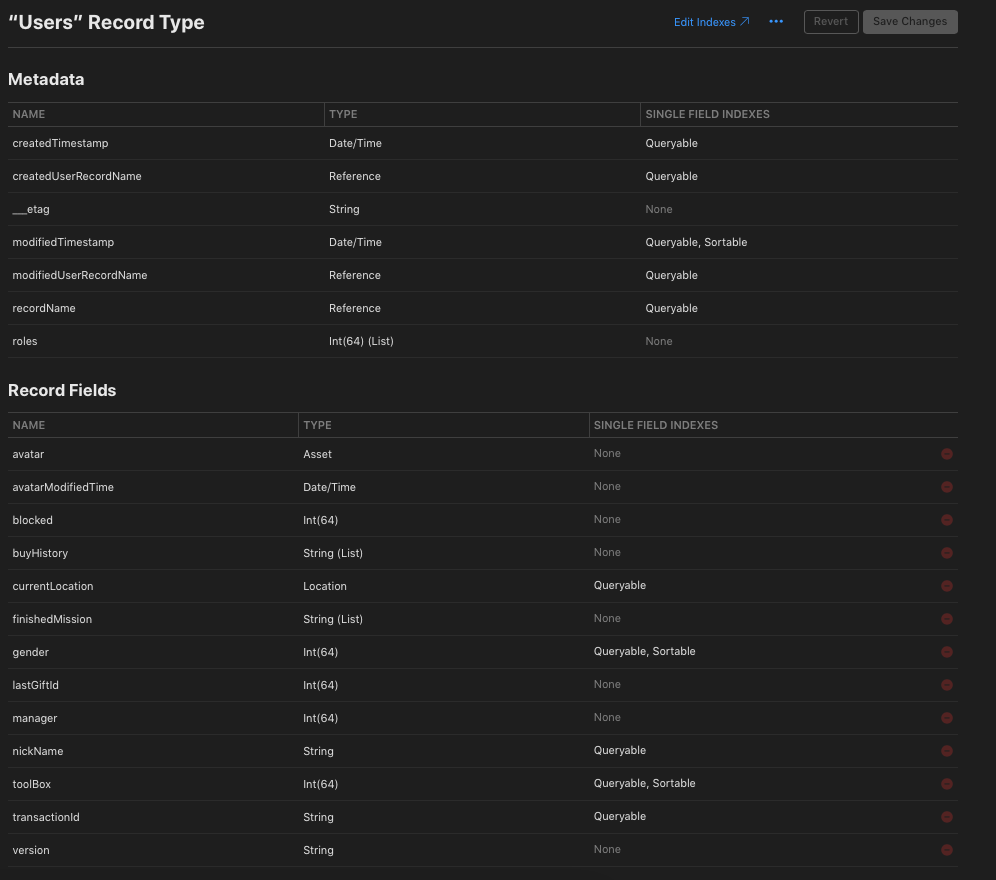The height and width of the screenshot is (880, 996).
Task: Click the manager field name
Action: [x=35, y=719]
